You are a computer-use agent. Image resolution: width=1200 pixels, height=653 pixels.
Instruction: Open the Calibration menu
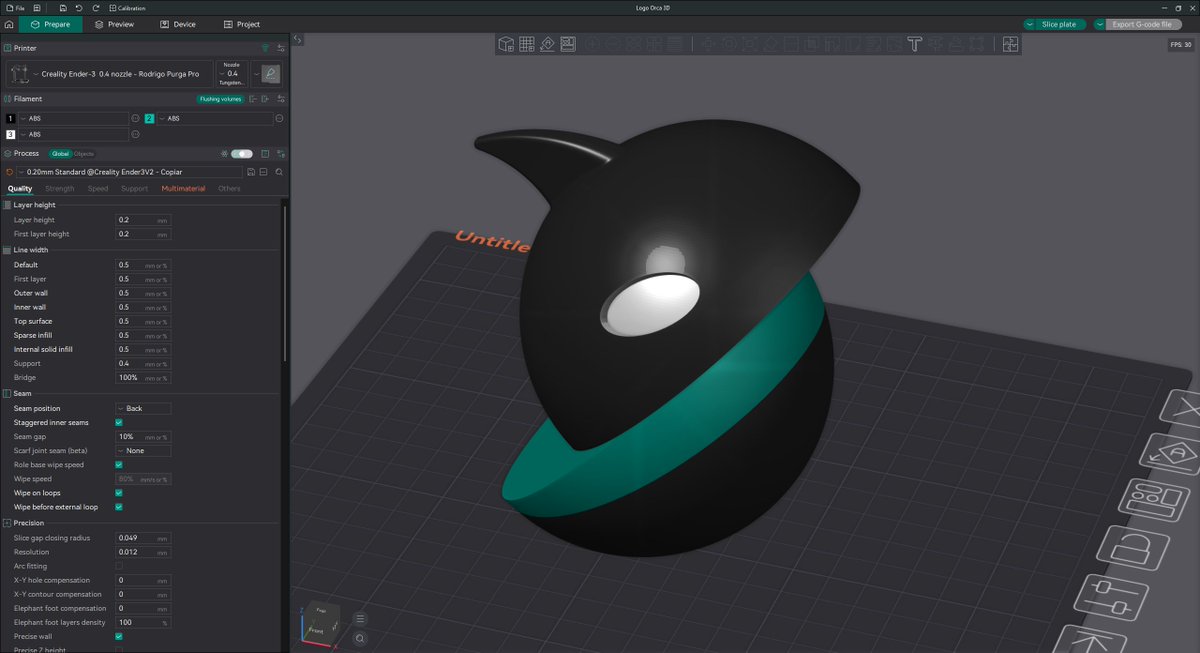tap(126, 7)
